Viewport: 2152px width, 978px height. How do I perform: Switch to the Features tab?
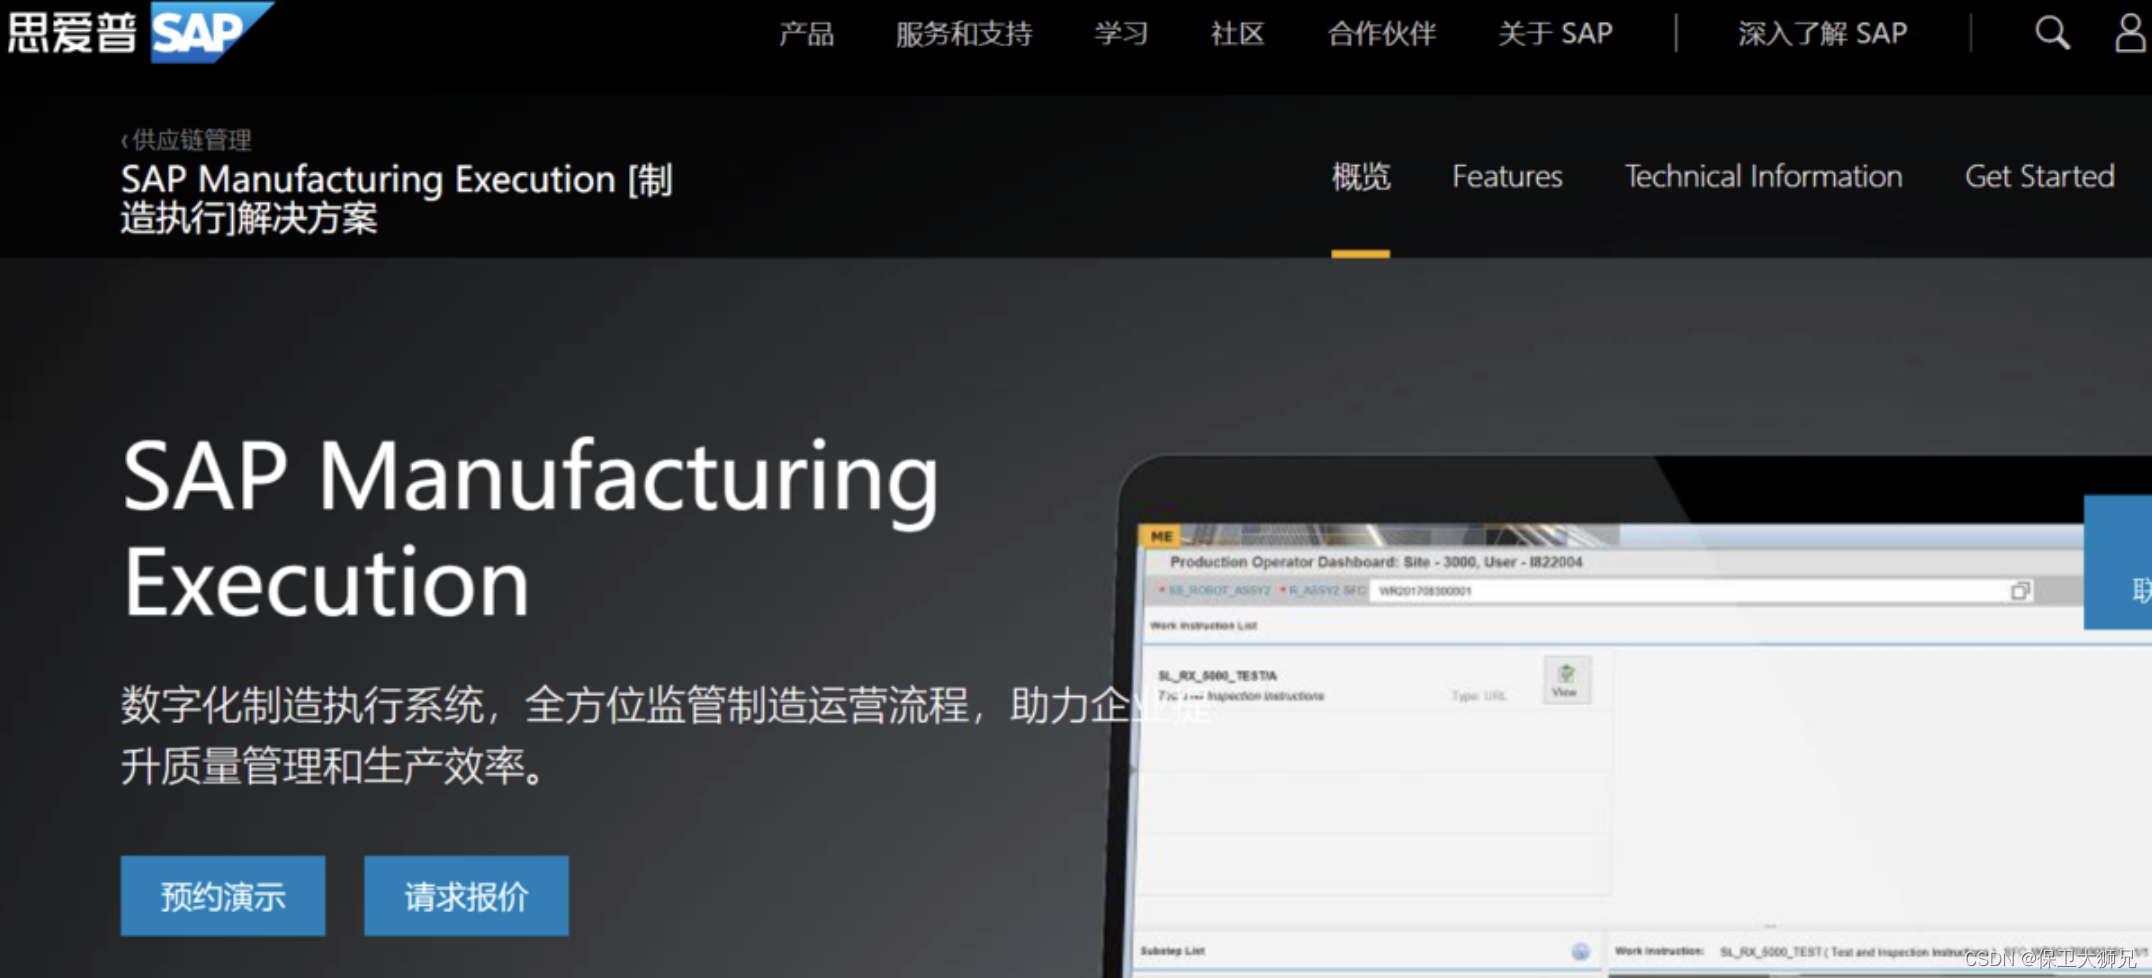[x=1507, y=177]
